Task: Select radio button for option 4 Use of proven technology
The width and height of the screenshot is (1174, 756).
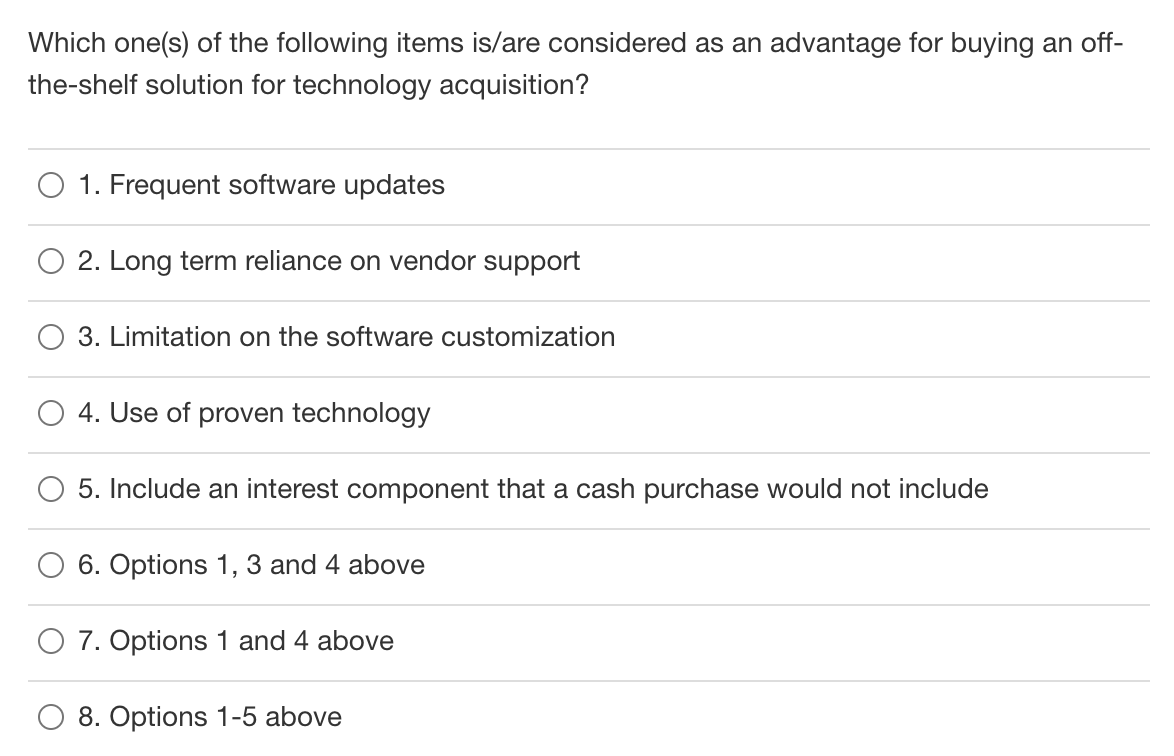Action: 50,412
